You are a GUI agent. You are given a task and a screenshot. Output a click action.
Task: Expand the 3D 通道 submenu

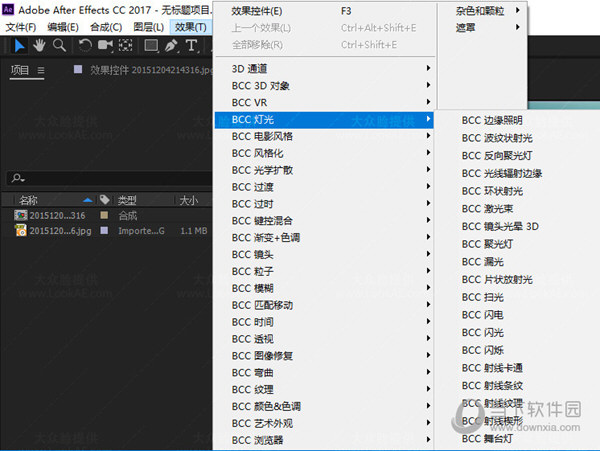[x=324, y=68]
